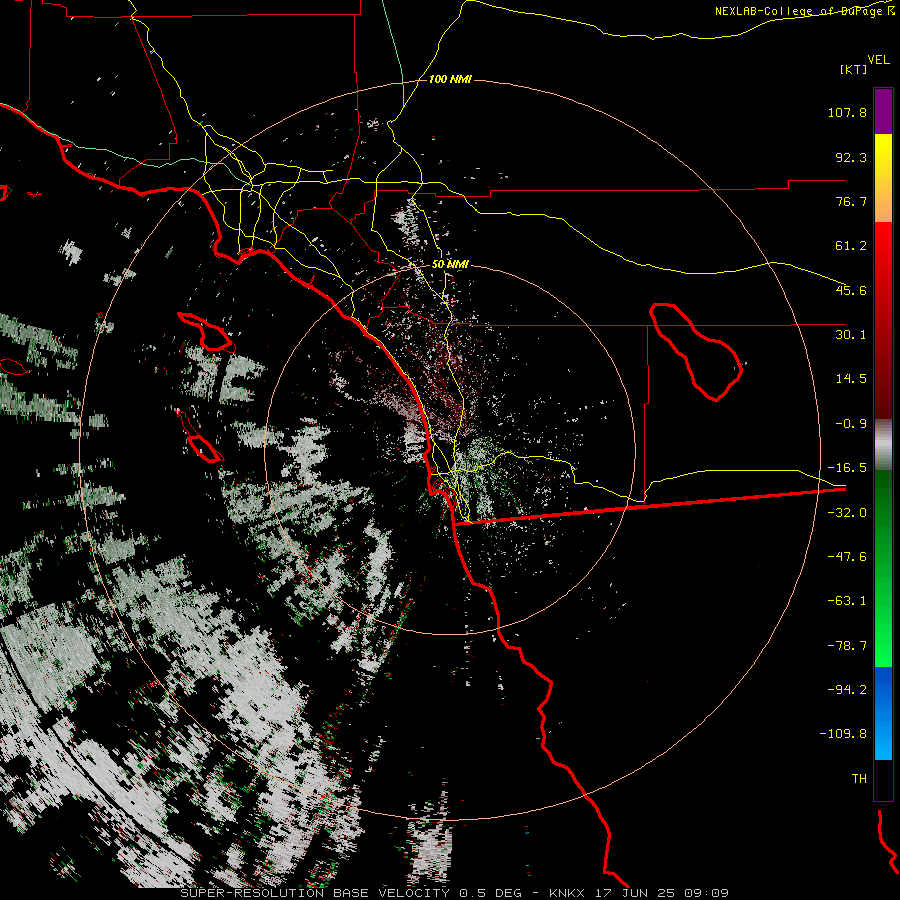Click the black TH segment of the color scale

[883, 779]
